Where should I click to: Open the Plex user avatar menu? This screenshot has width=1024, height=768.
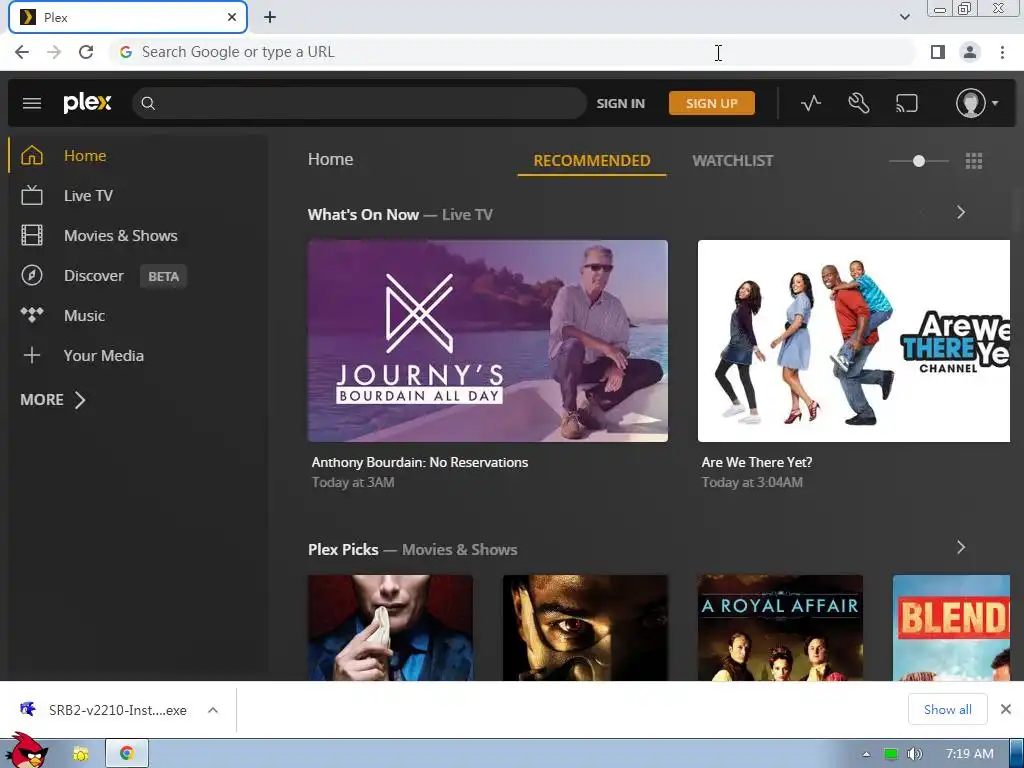(x=977, y=103)
